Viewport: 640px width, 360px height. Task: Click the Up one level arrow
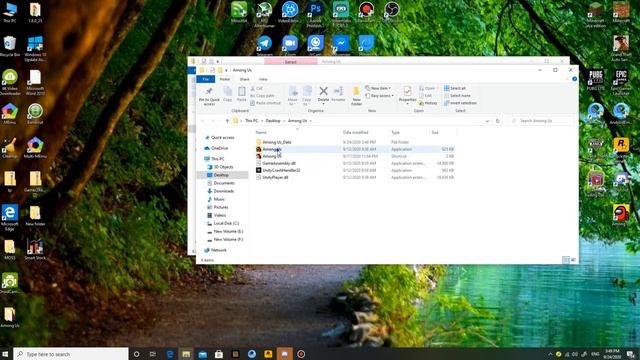click(227, 121)
